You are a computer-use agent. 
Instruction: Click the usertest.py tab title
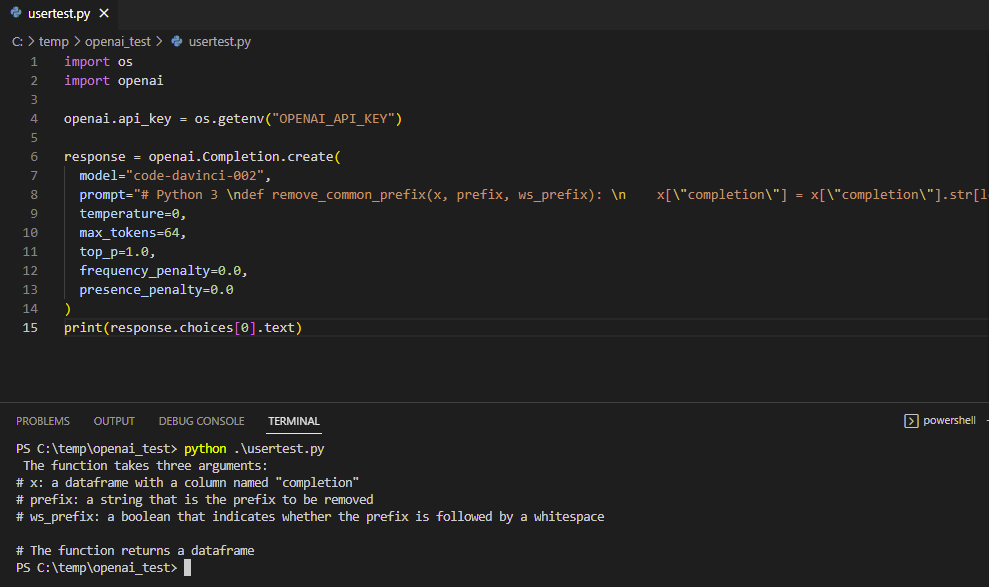pos(59,14)
